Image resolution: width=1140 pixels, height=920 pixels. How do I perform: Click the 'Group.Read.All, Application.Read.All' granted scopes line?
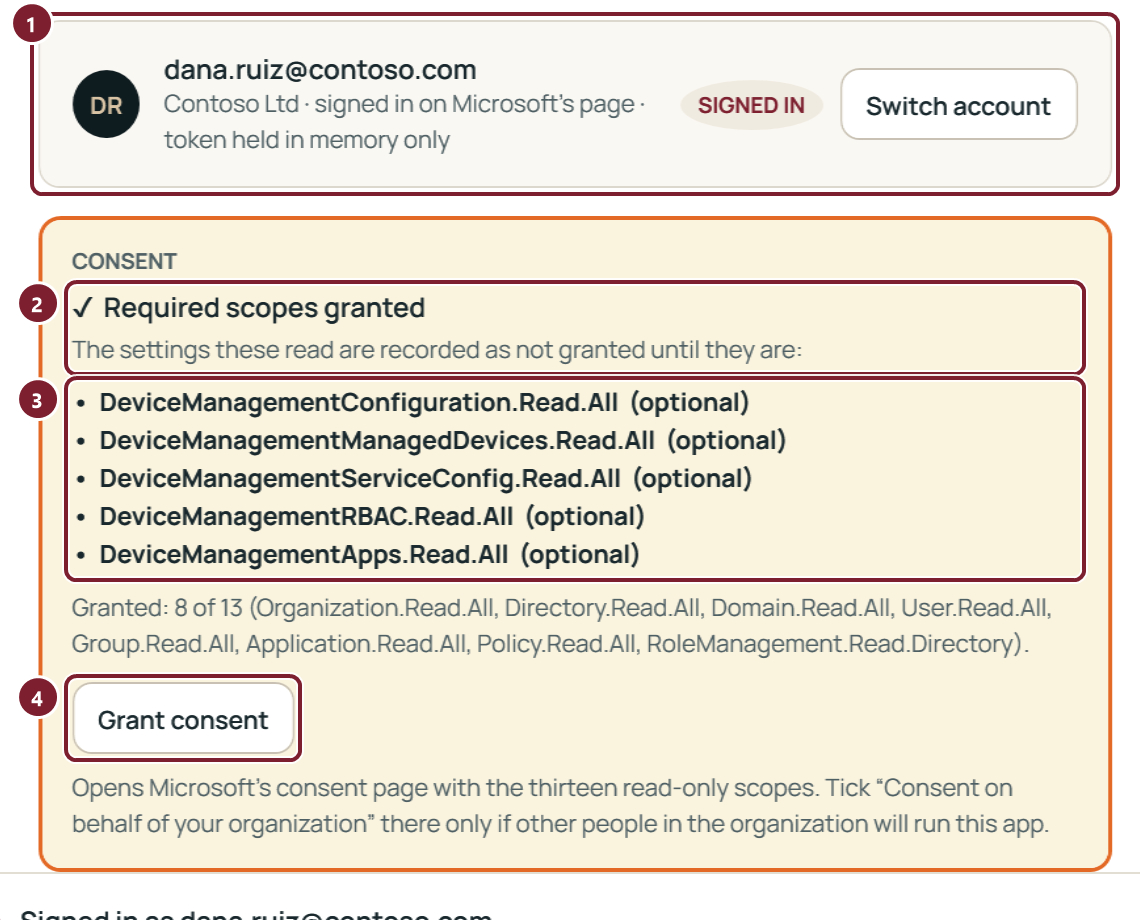coord(550,644)
